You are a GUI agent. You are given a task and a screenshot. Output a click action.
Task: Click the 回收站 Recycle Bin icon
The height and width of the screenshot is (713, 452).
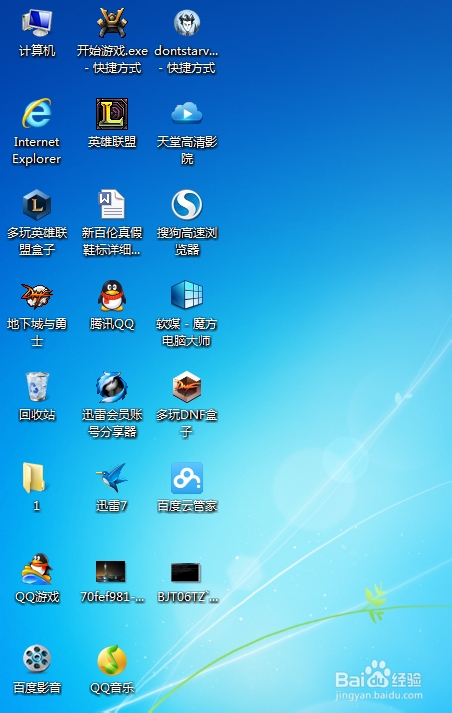coord(37,387)
